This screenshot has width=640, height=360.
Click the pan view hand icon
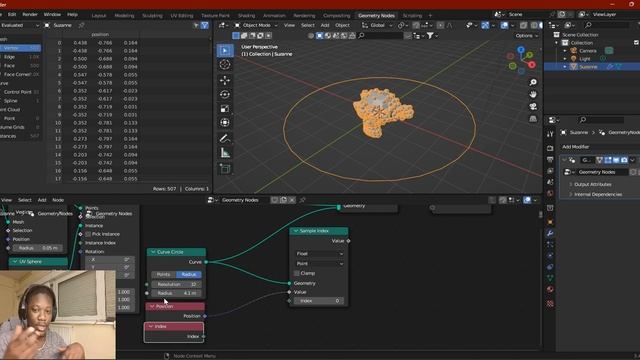[x=533, y=94]
